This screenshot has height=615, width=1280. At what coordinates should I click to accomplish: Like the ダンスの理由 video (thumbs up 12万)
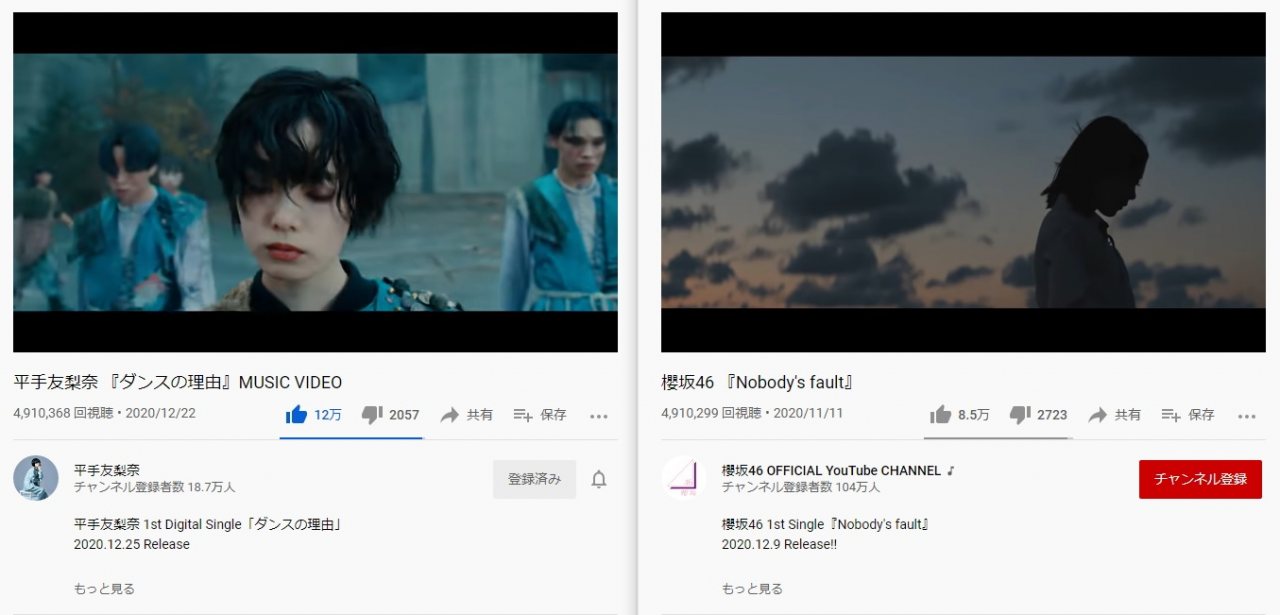pyautogui.click(x=313, y=415)
